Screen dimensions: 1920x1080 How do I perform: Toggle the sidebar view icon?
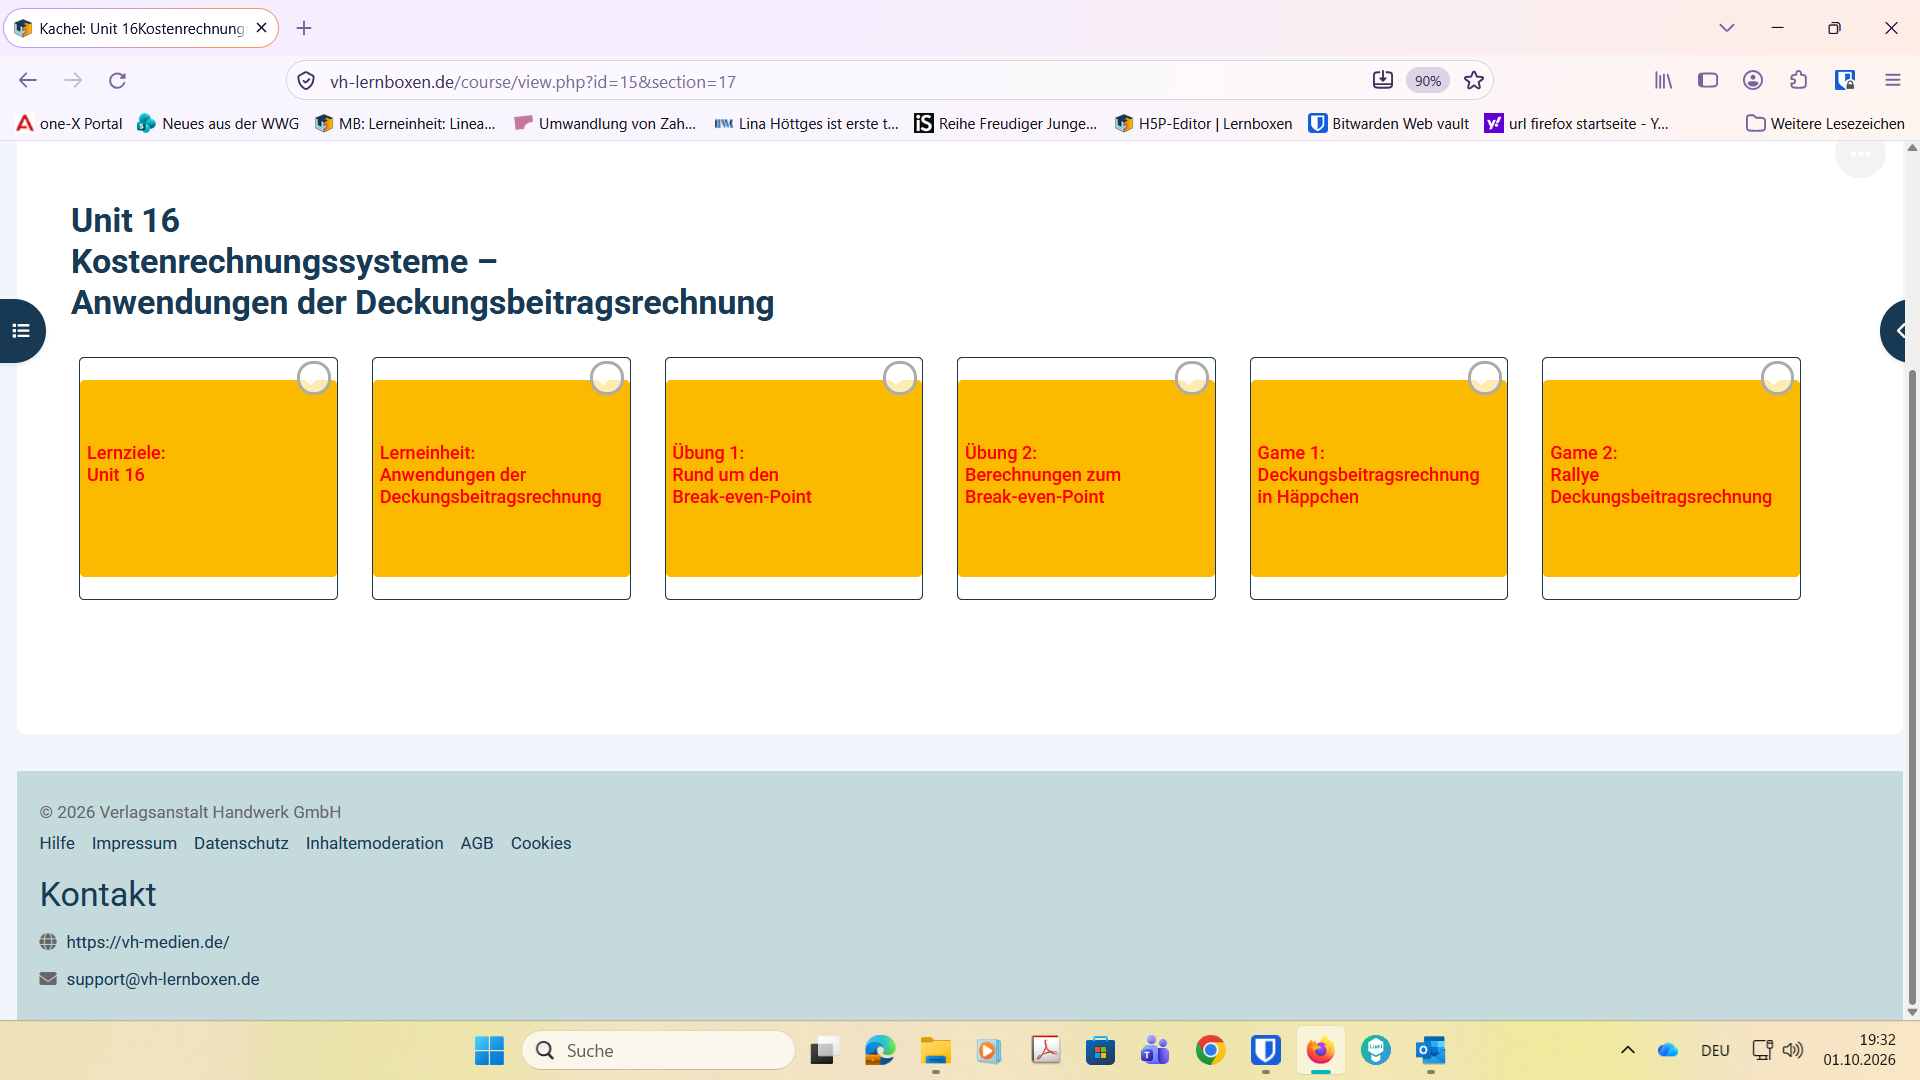(x=1708, y=81)
